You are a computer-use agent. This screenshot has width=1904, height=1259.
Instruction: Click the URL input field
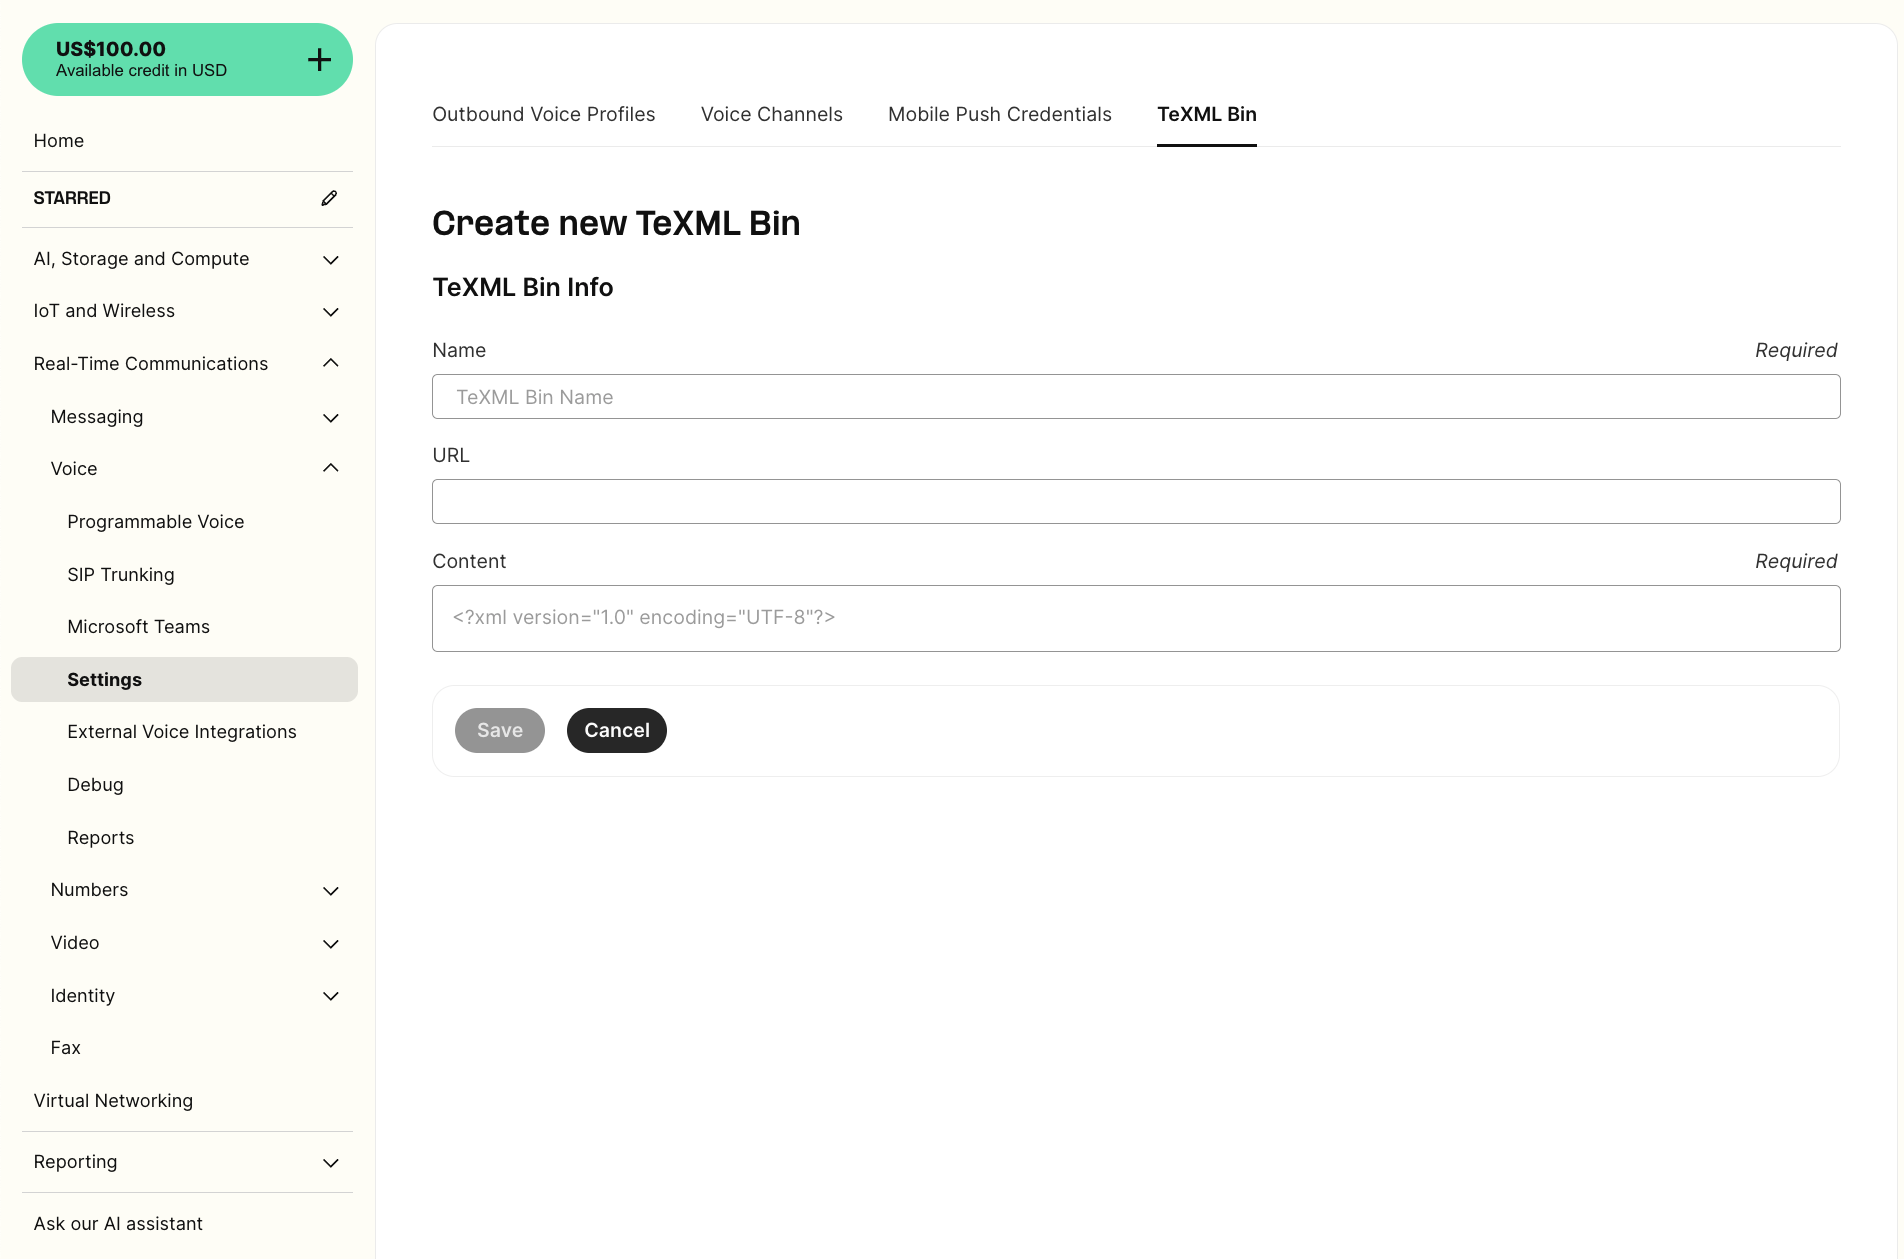coord(1135,501)
